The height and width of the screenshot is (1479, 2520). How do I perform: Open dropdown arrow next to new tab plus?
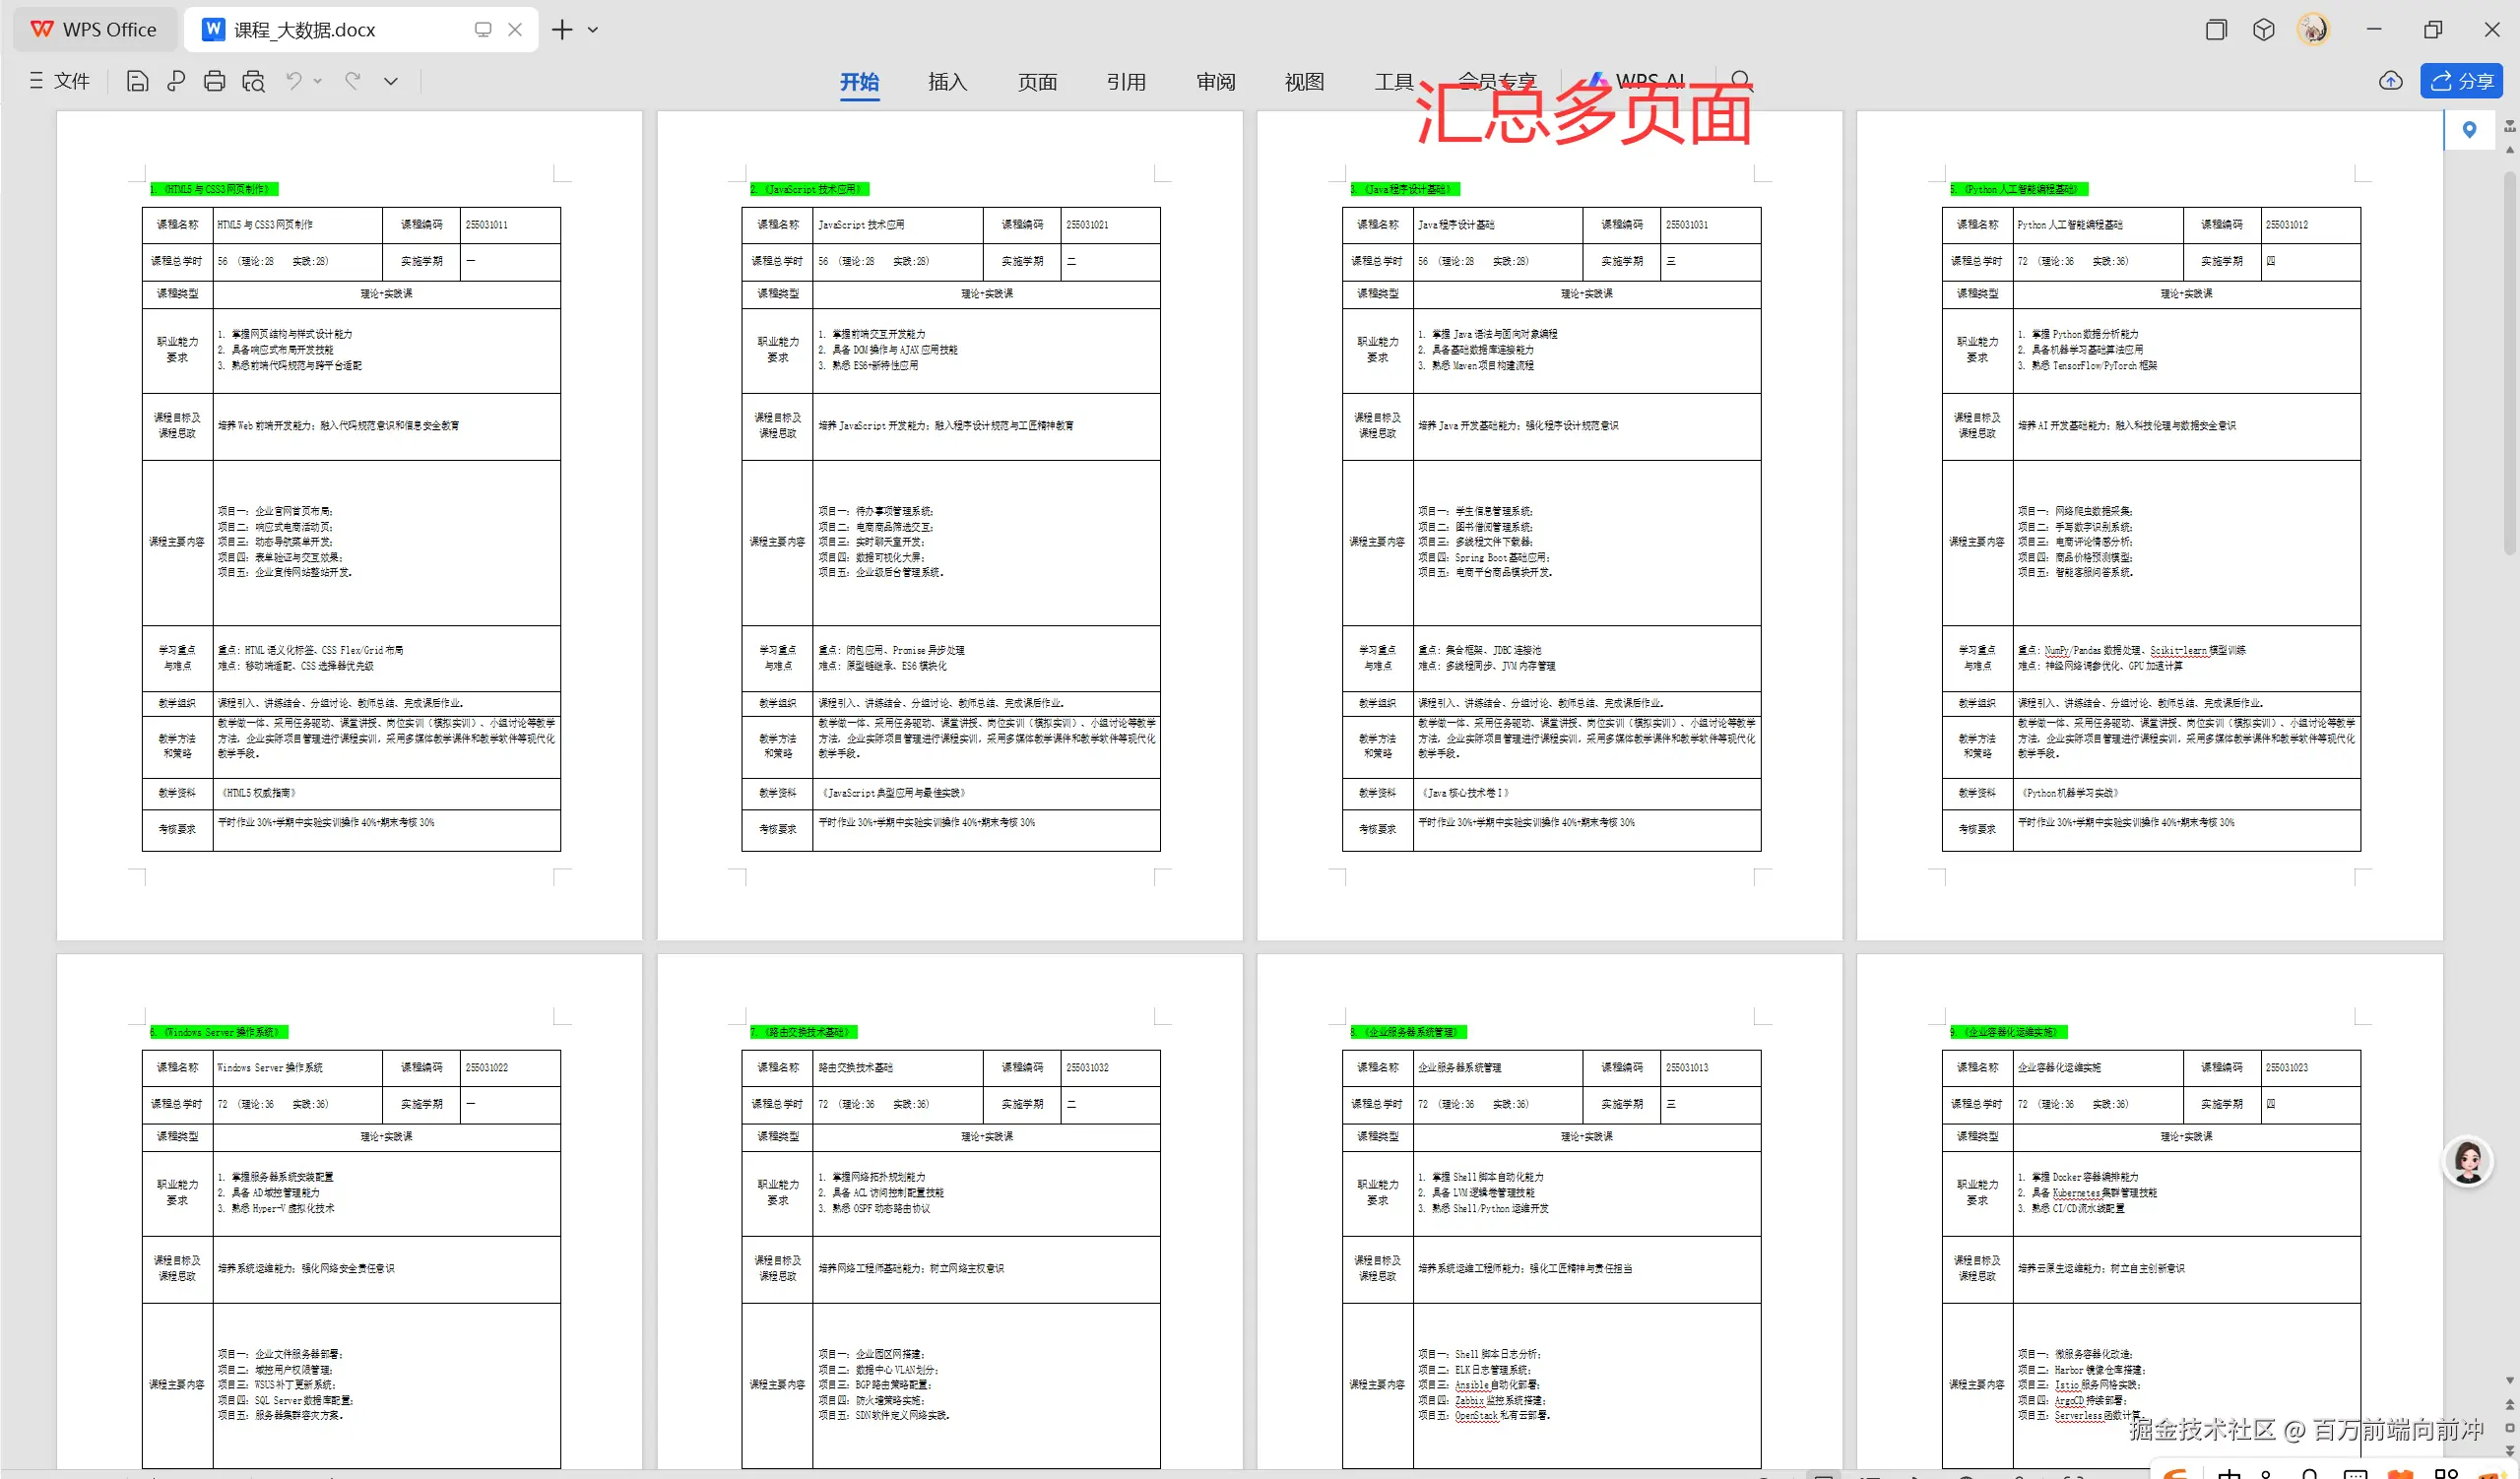[x=593, y=30]
